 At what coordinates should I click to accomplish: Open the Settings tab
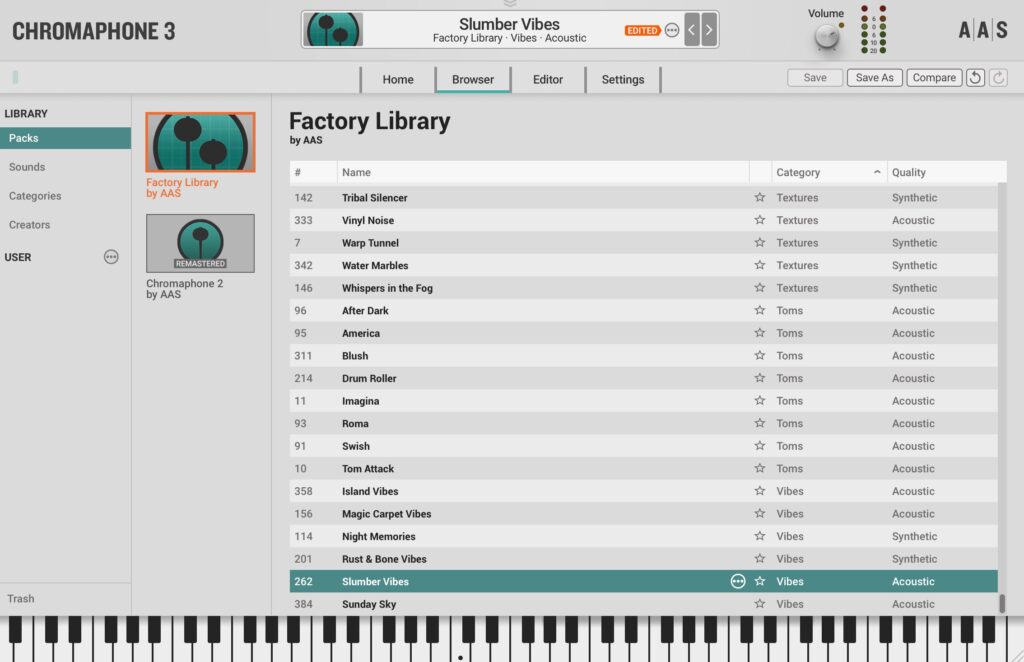(622, 80)
